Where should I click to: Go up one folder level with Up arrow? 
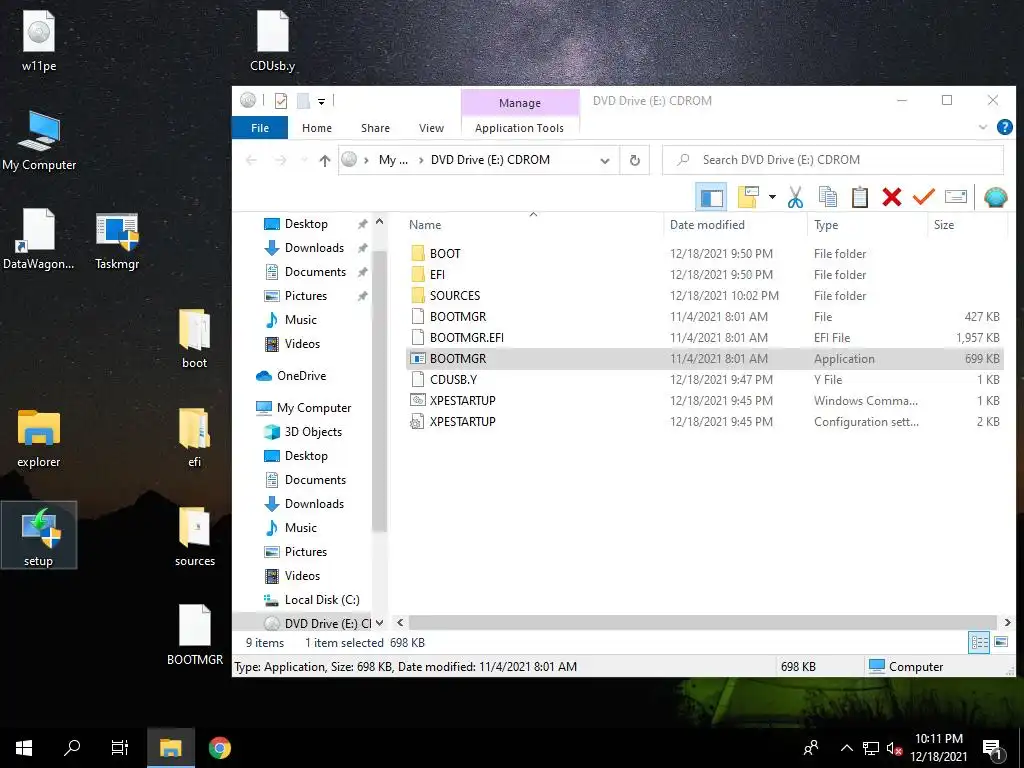coord(325,160)
